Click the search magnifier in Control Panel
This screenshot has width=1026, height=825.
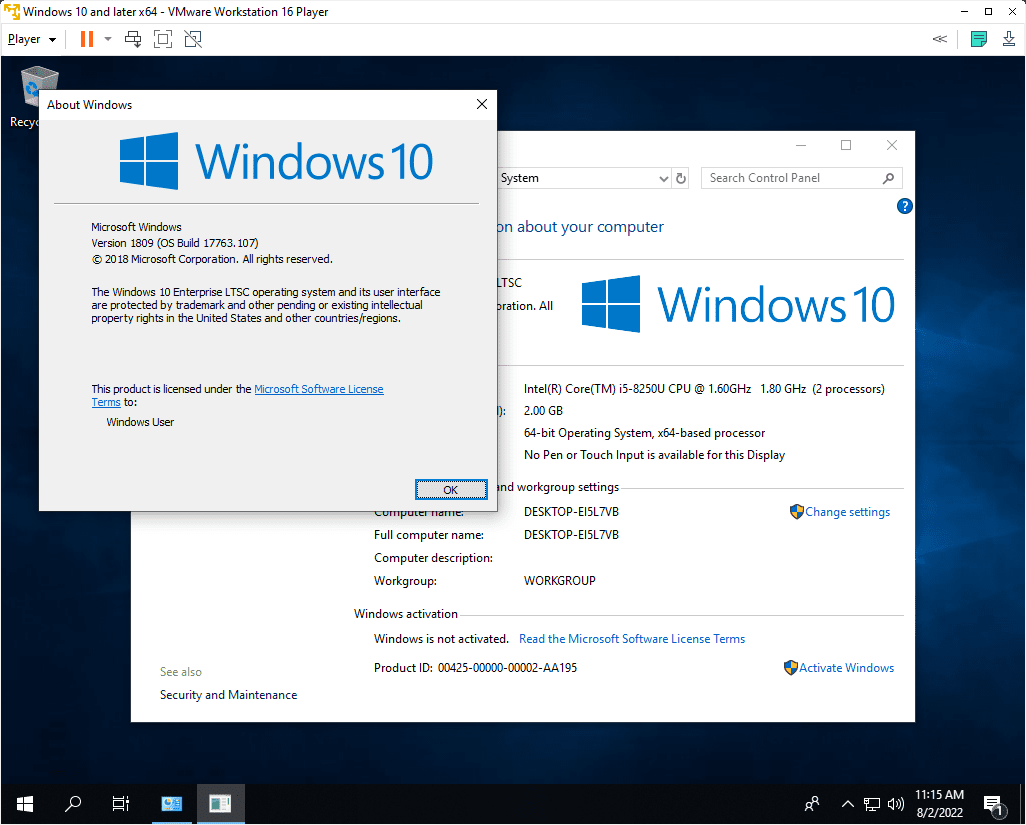coord(889,178)
